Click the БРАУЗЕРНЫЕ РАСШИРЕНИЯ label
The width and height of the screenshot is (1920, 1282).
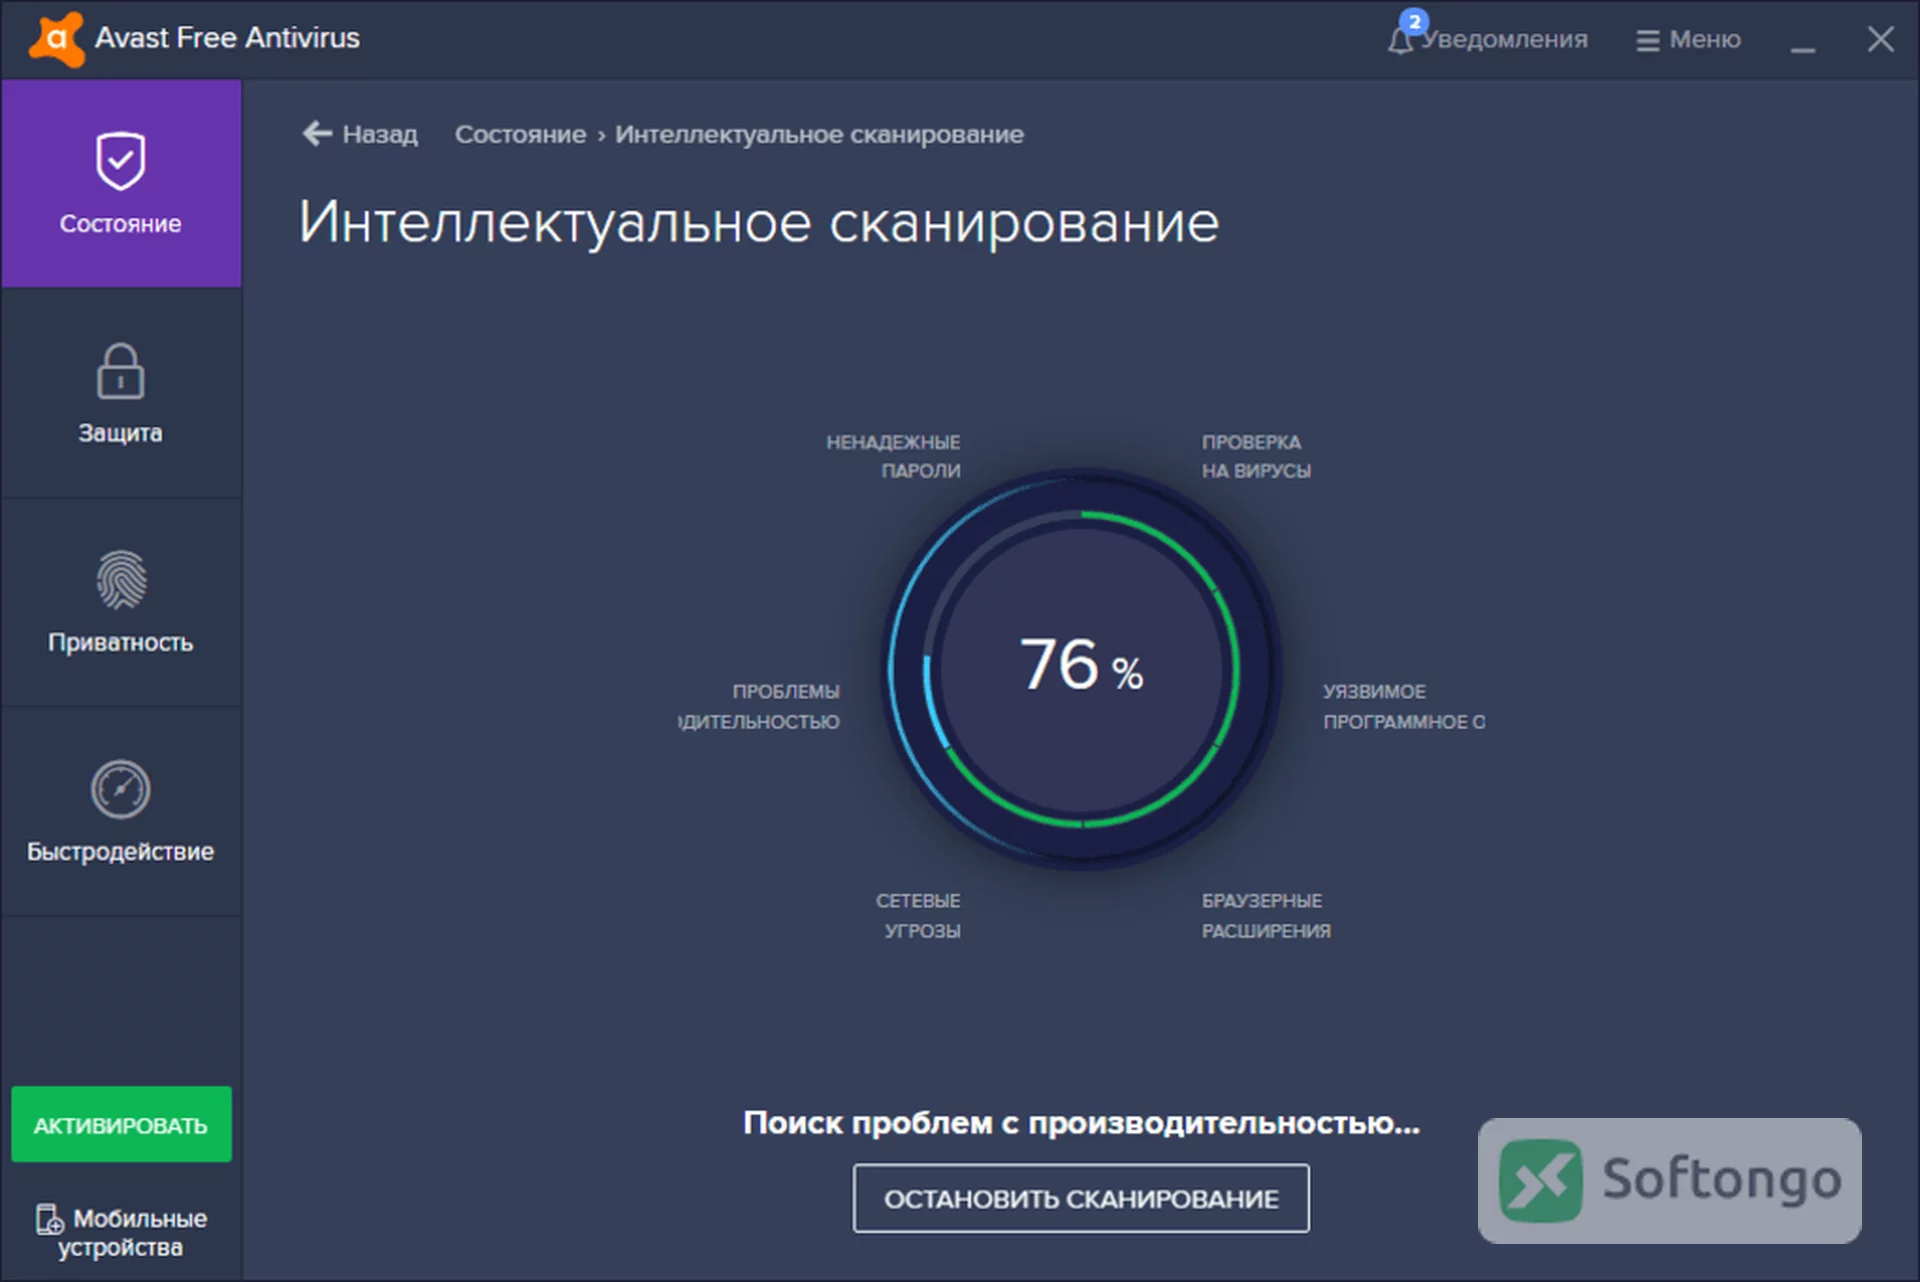pyautogui.click(x=1266, y=915)
